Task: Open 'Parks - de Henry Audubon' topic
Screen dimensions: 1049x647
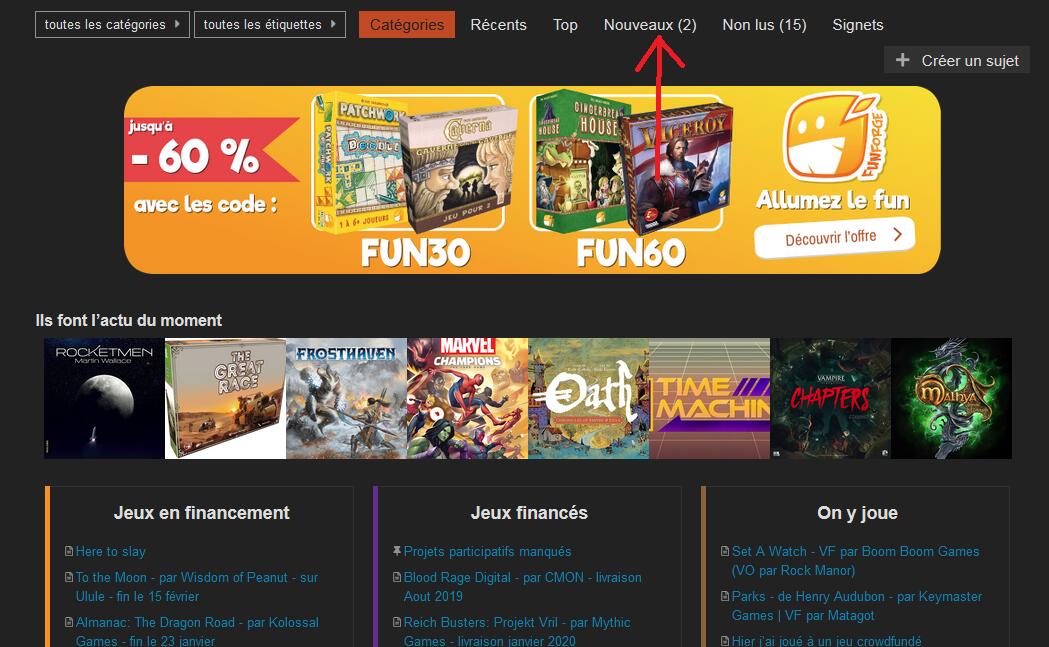Action: click(856, 606)
